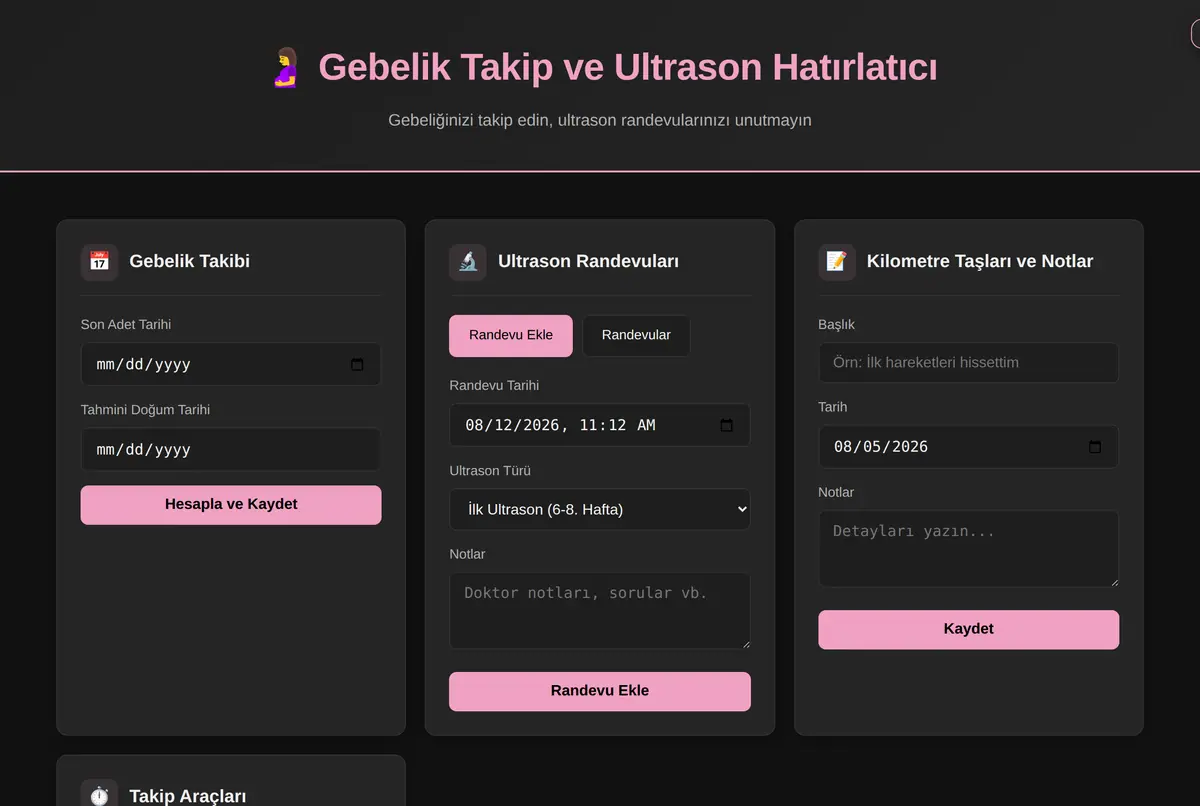Click the Detayları yazın textarea
This screenshot has height=806, width=1200.
(969, 549)
